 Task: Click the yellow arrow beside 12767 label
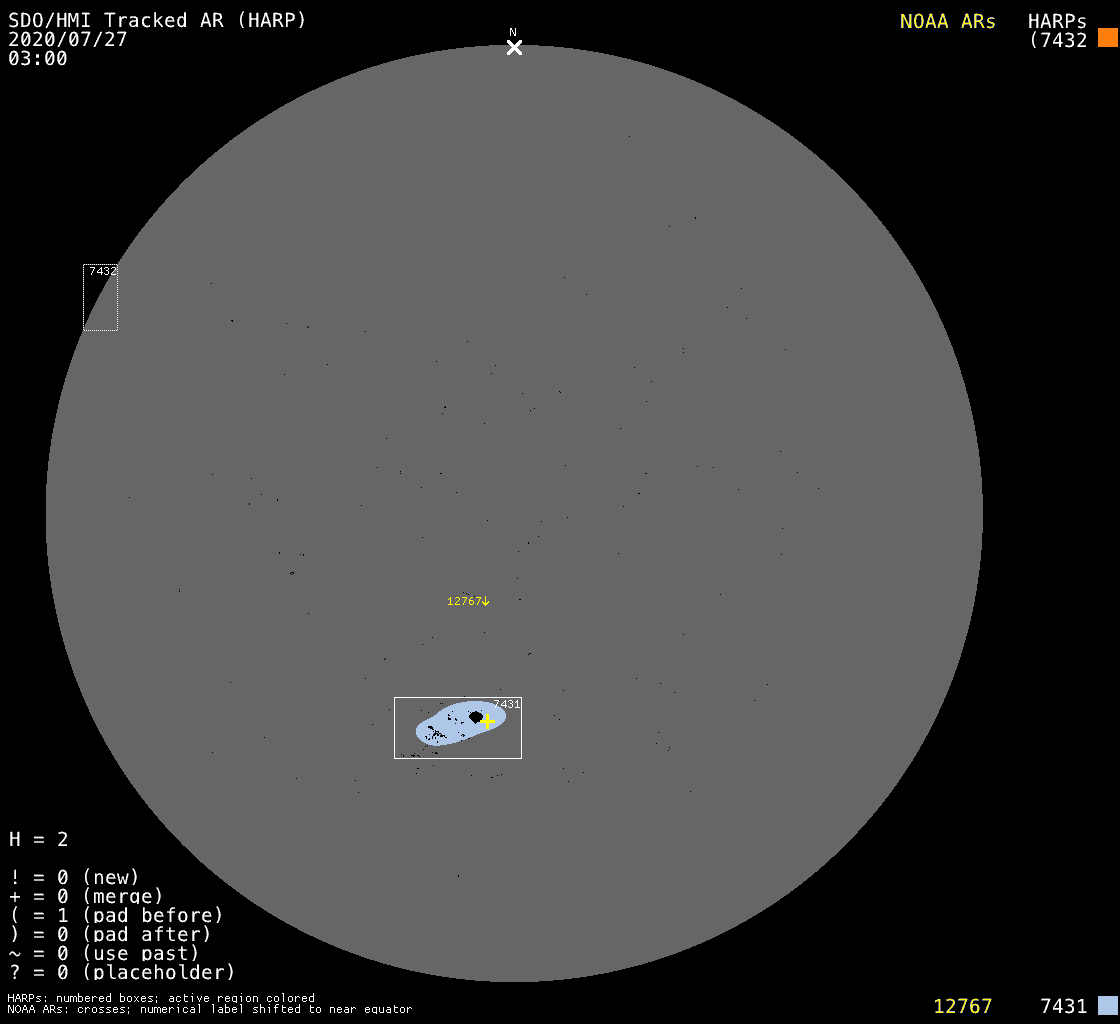[x=486, y=601]
